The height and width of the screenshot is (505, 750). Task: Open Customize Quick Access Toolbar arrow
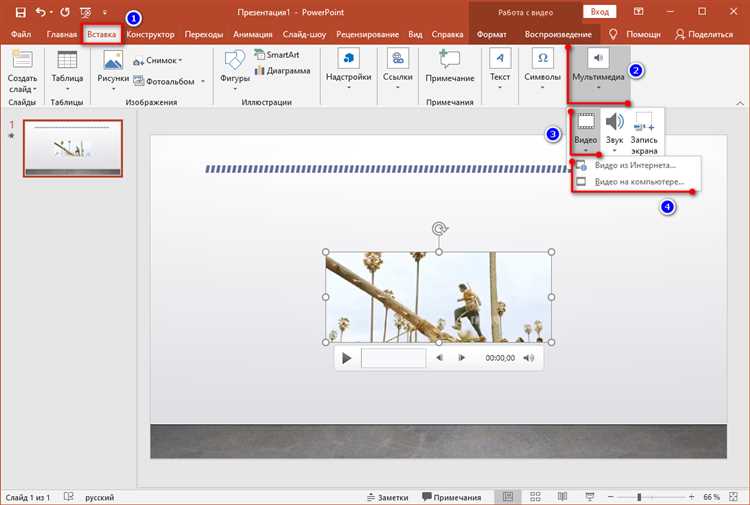(105, 13)
